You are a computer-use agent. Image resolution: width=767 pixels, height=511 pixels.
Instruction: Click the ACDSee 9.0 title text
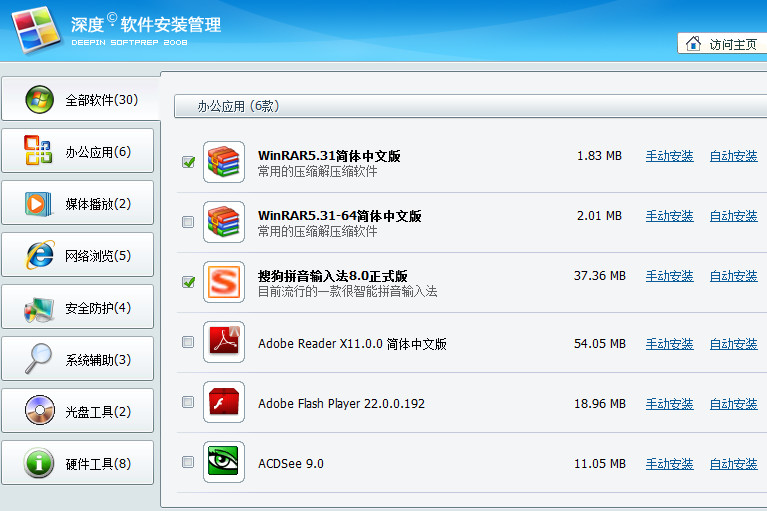291,464
